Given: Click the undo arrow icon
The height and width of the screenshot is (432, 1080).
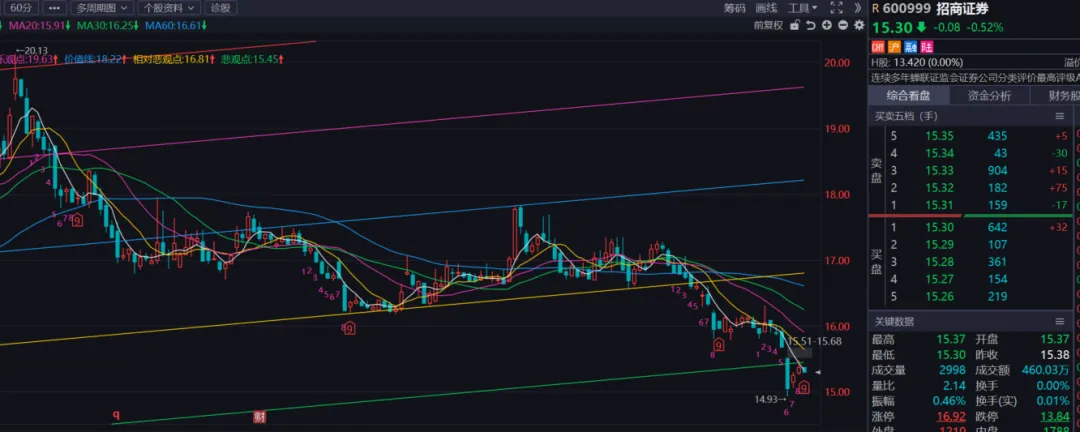Looking at the screenshot, I should pos(811,25).
